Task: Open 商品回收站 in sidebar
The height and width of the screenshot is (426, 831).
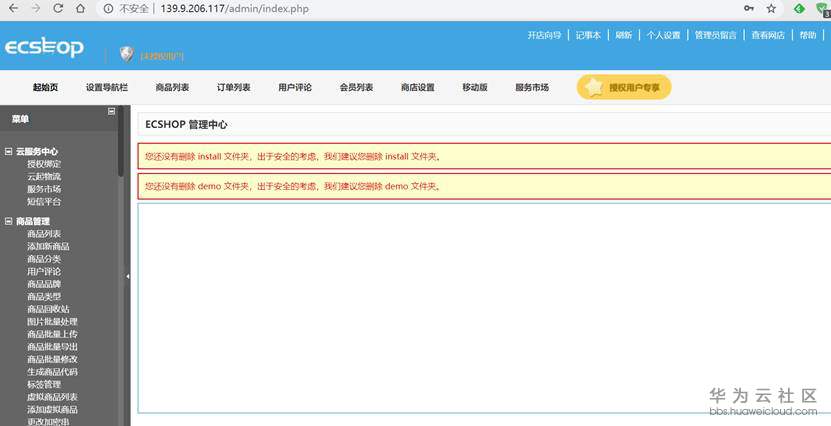Action: click(x=48, y=309)
